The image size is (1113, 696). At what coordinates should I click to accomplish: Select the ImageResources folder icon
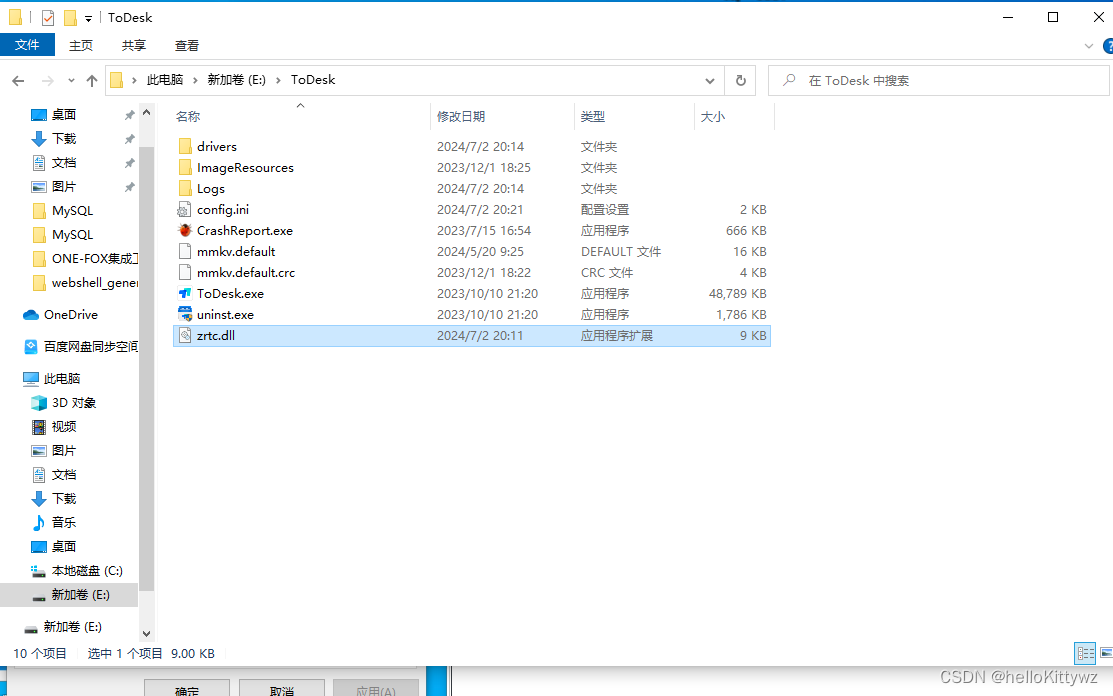coord(185,167)
